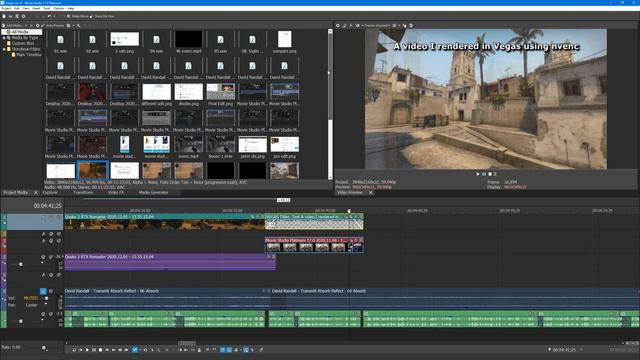The image size is (640, 360).
Task: Open the media Views icon
Action: [x=68, y=25]
